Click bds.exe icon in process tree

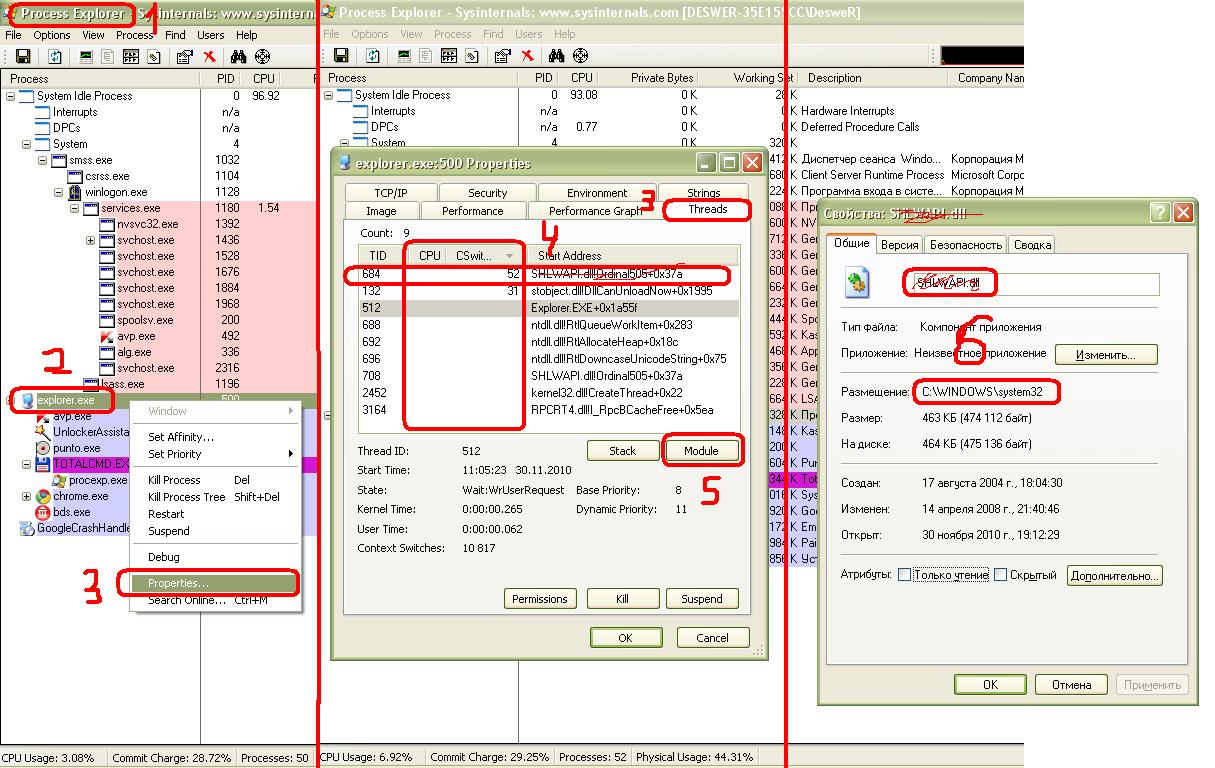point(43,512)
